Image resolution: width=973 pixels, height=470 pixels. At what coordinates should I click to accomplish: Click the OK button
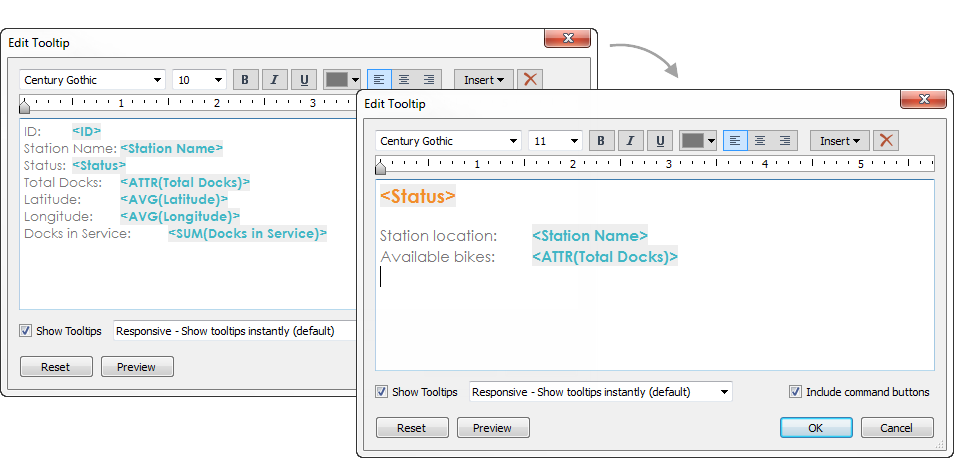pos(816,428)
